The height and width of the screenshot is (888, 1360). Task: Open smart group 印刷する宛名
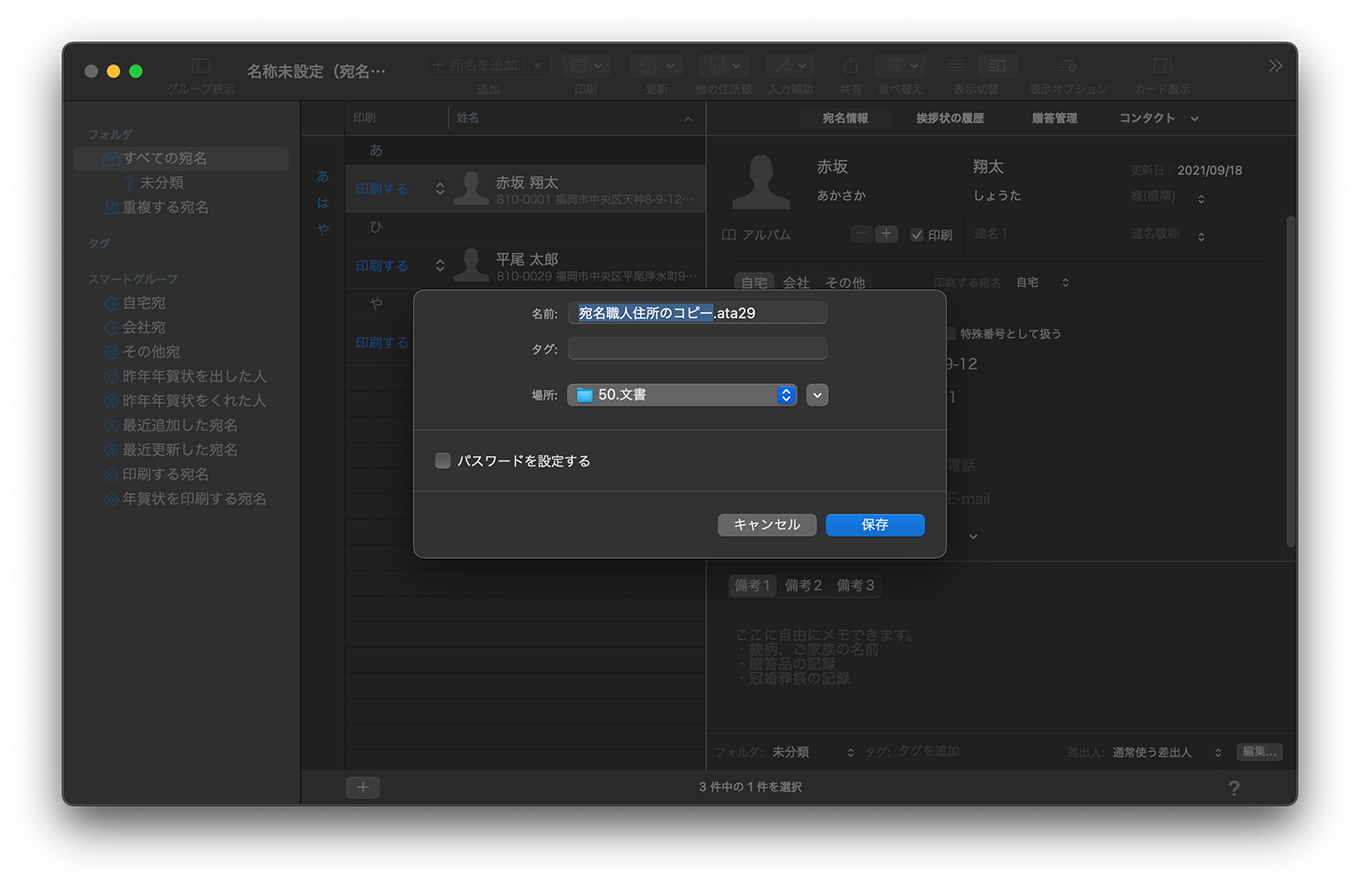pos(157,474)
